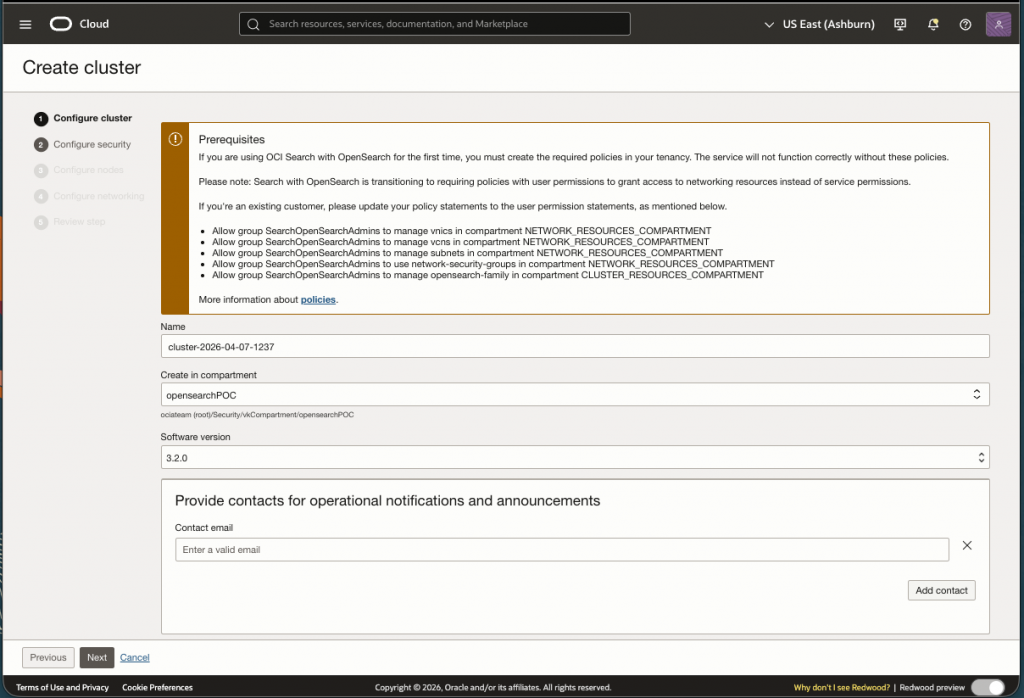
Task: Click the Oracle Cloud logo
Action: pos(80,24)
